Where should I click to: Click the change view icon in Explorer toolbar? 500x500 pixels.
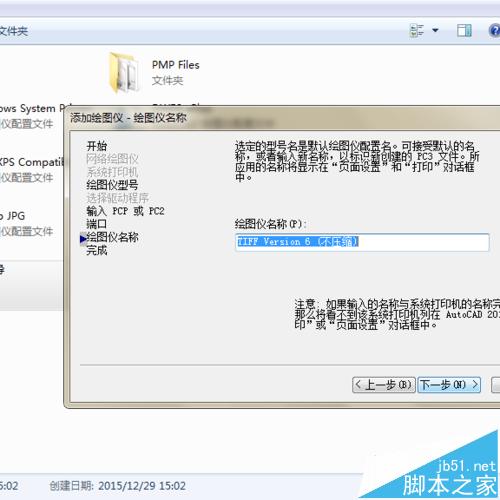pyautogui.click(x=417, y=31)
